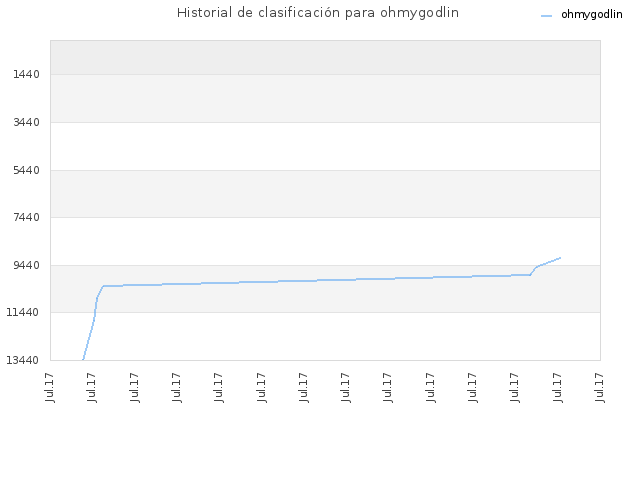Click the line's starting point near 13440

tap(83, 359)
